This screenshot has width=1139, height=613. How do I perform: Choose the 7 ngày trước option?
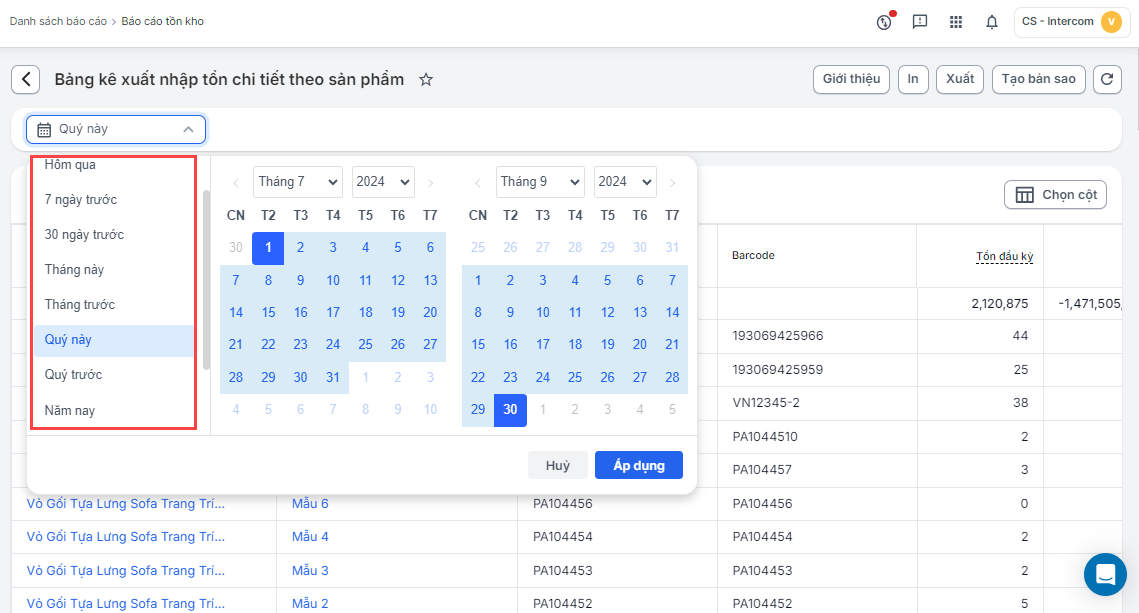click(81, 200)
